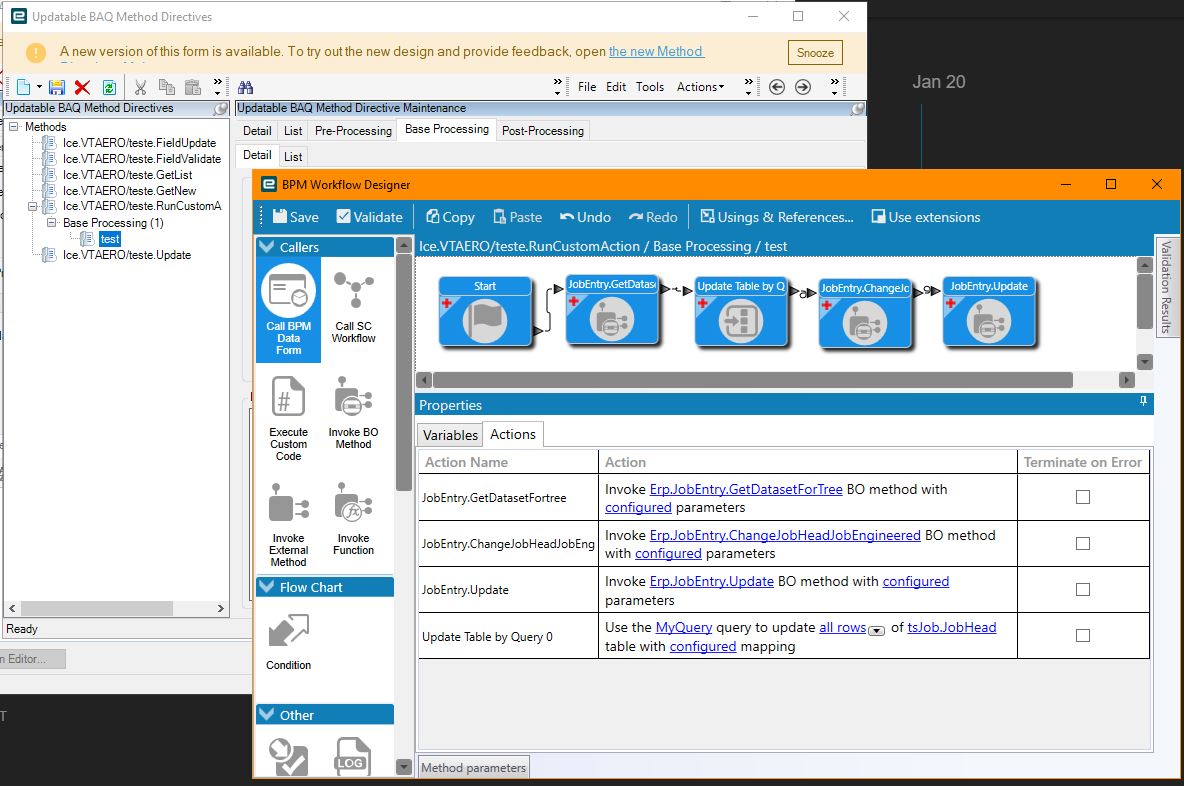Click the Copy icon in directives toolbar
Screen dimensions: 1184x786
[x=167, y=88]
